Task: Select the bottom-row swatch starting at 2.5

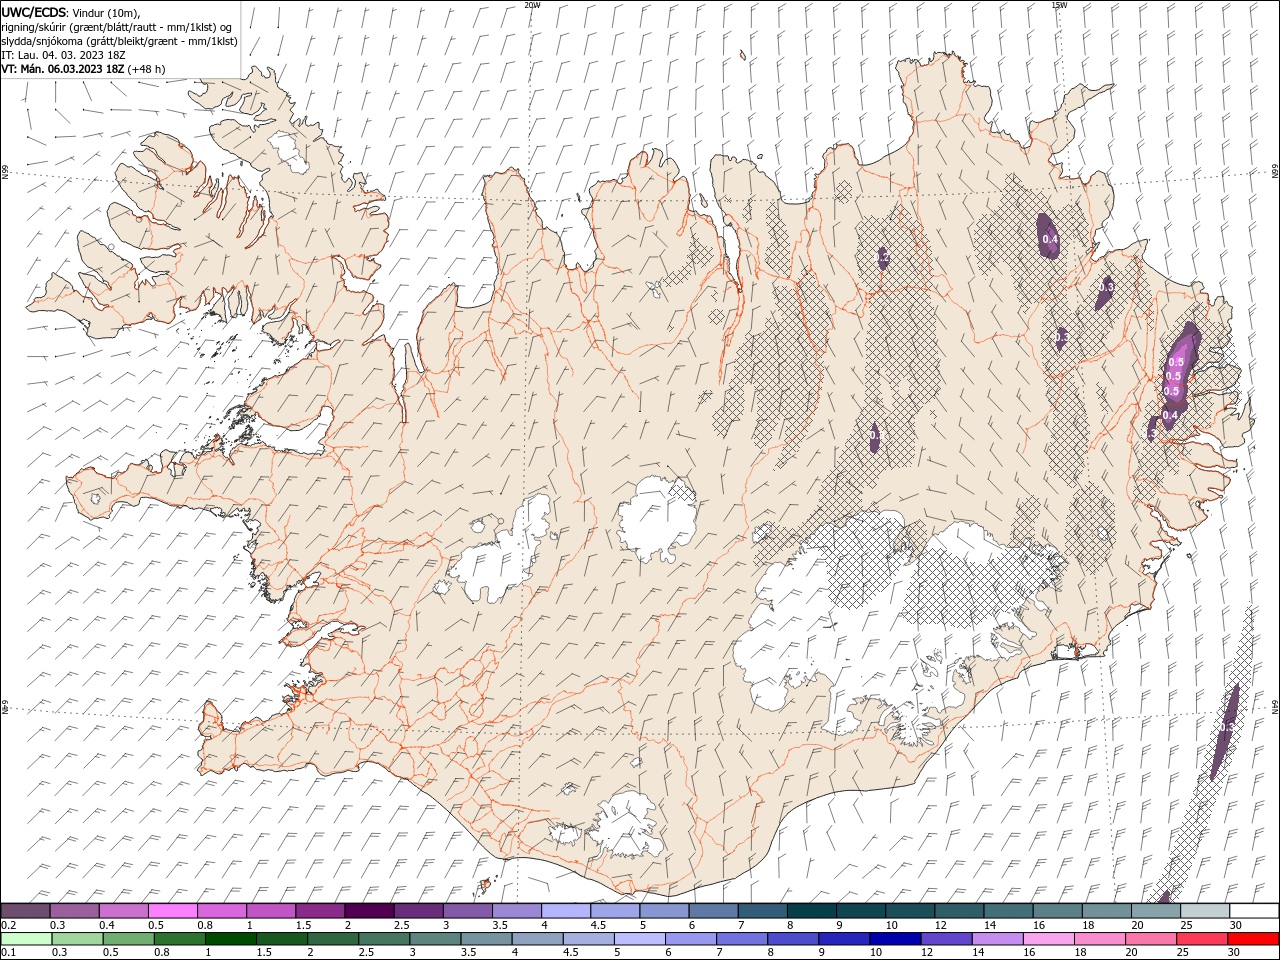Action: 384,939
